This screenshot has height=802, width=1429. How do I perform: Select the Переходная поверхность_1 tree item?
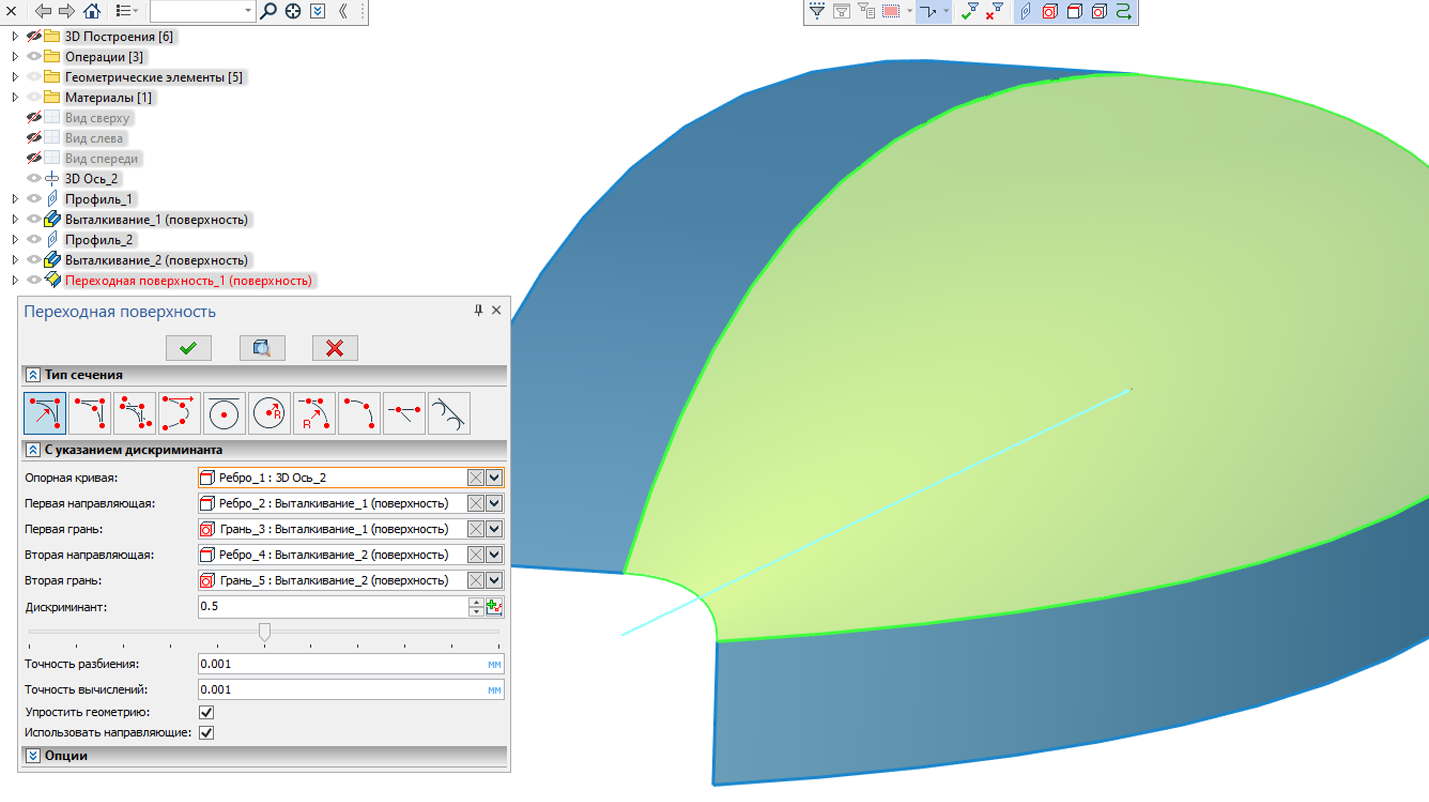(188, 281)
